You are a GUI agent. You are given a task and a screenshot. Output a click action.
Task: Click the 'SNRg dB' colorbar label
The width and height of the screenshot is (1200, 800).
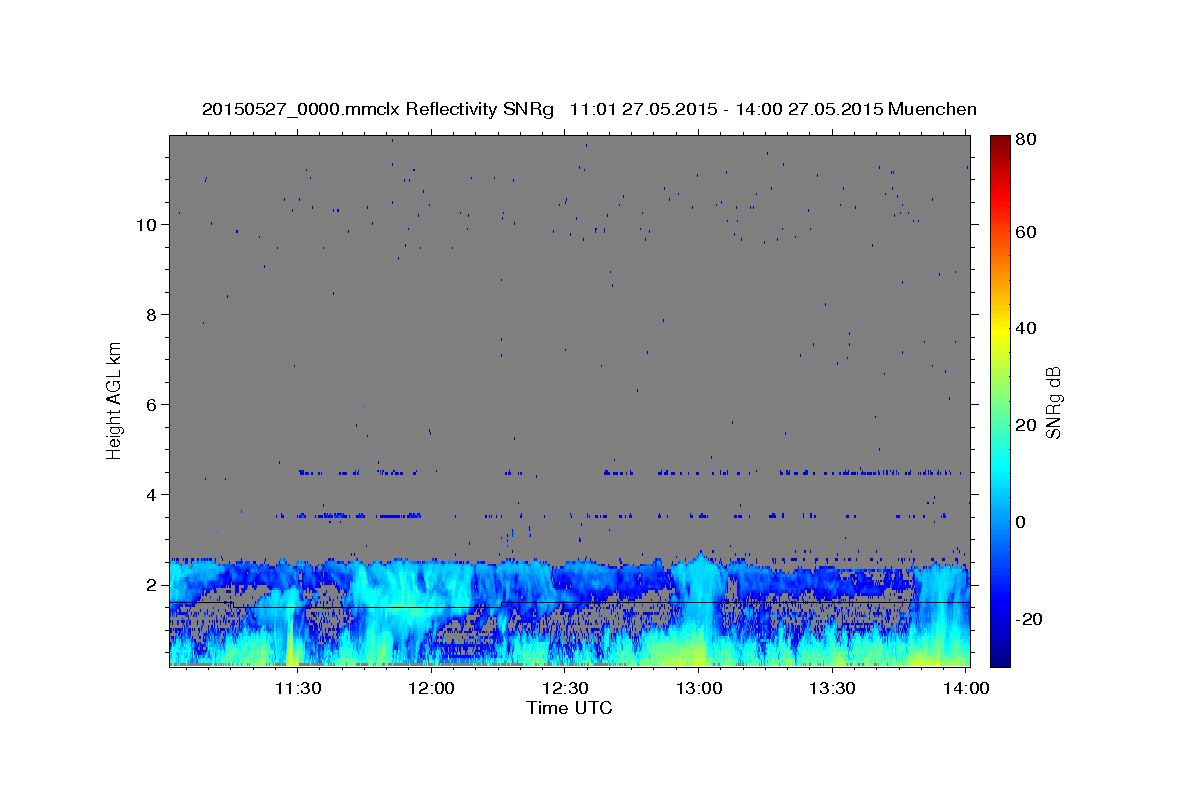click(1053, 402)
